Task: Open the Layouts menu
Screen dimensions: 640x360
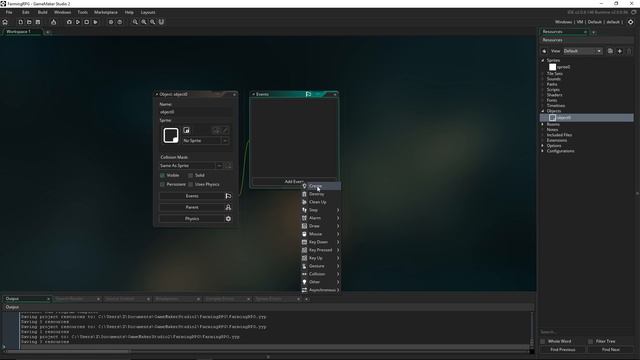Action: pyautogui.click(x=148, y=12)
